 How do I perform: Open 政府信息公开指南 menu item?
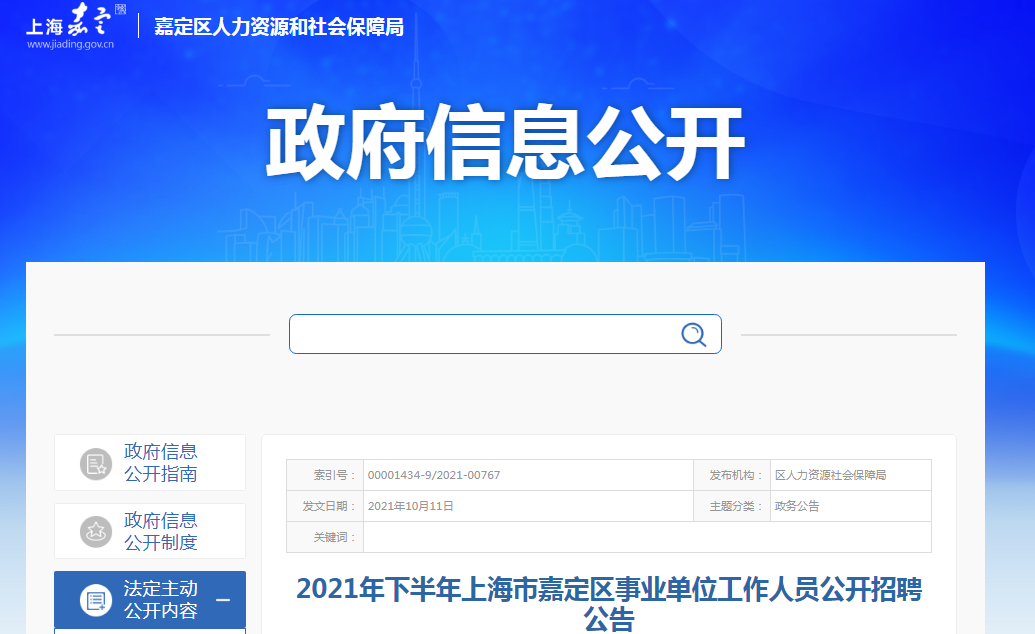150,462
